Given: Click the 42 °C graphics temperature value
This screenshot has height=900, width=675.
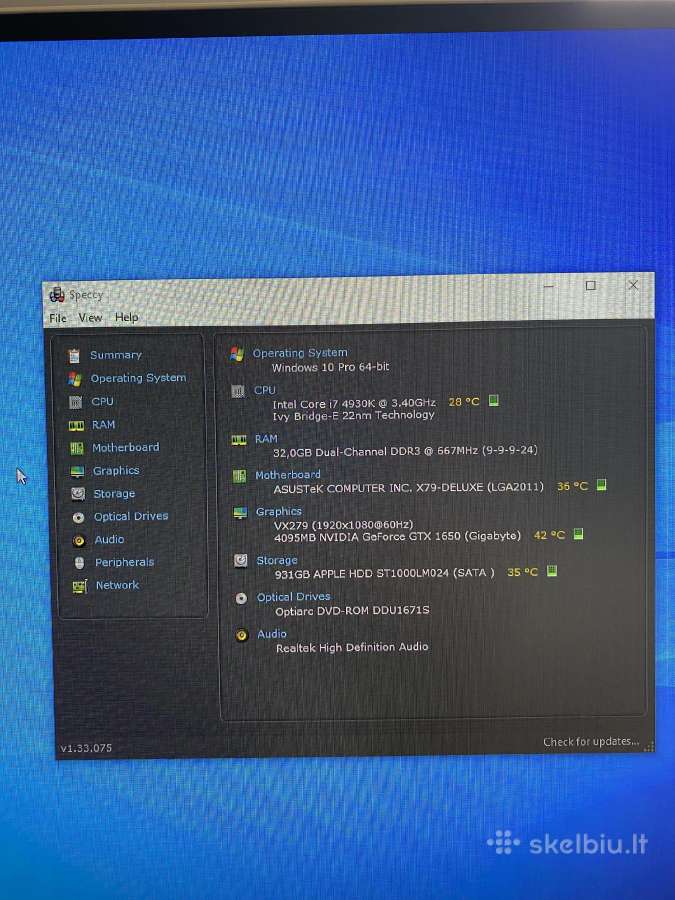Looking at the screenshot, I should 549,536.
